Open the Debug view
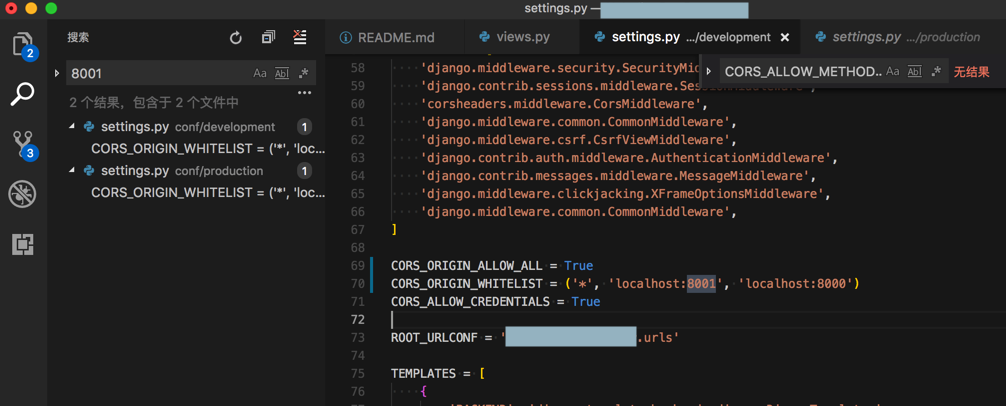Viewport: 1006px width, 406px height. click(22, 194)
